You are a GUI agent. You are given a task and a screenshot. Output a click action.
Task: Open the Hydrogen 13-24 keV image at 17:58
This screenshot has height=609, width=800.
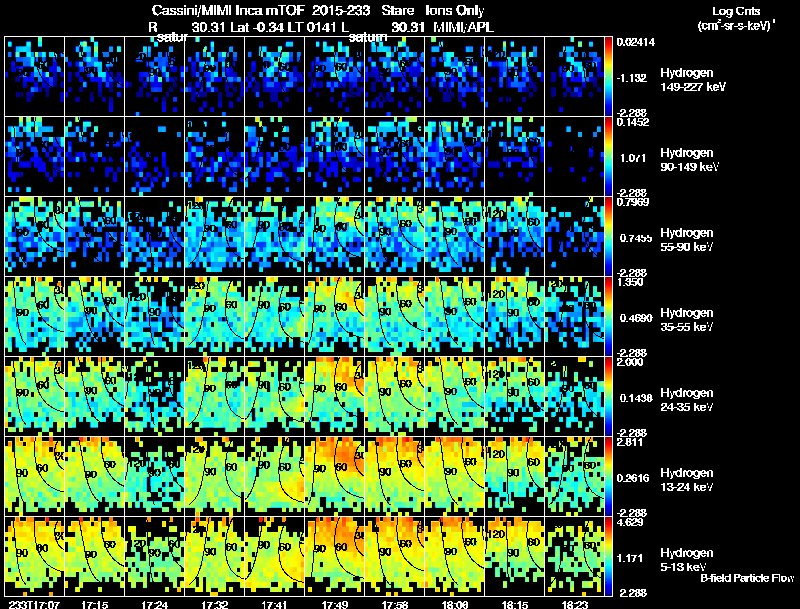pos(394,476)
